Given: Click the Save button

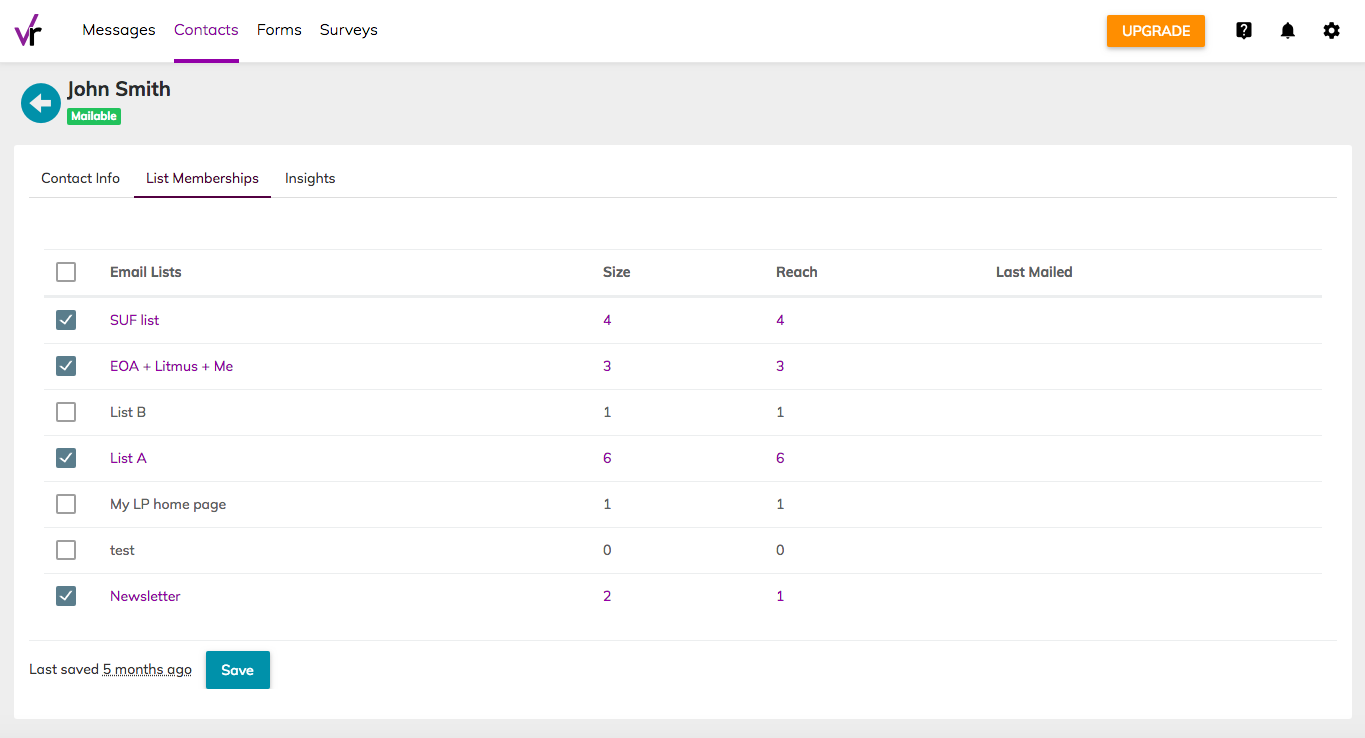Looking at the screenshot, I should [238, 670].
